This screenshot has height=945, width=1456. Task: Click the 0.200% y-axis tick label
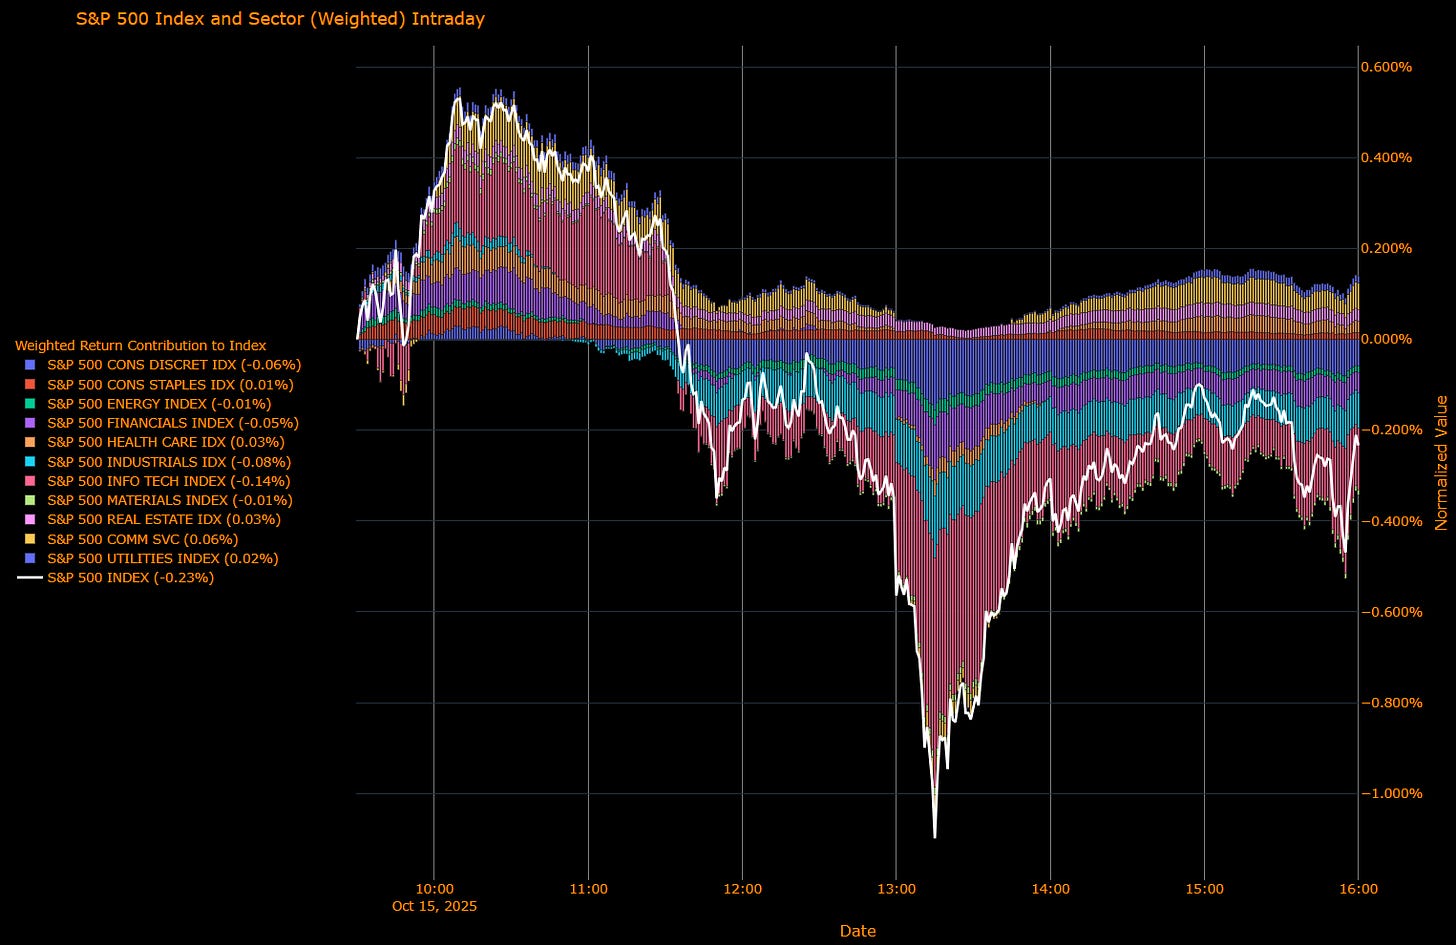(1386, 248)
